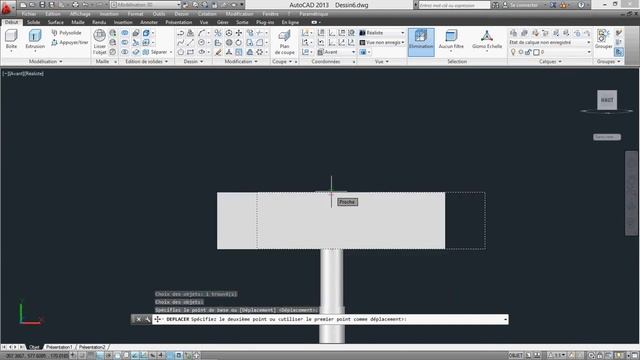The width and height of the screenshot is (640, 360).
Task: Click the Effacer eraser tool in Modification panel
Action: pyautogui.click(x=218, y=52)
